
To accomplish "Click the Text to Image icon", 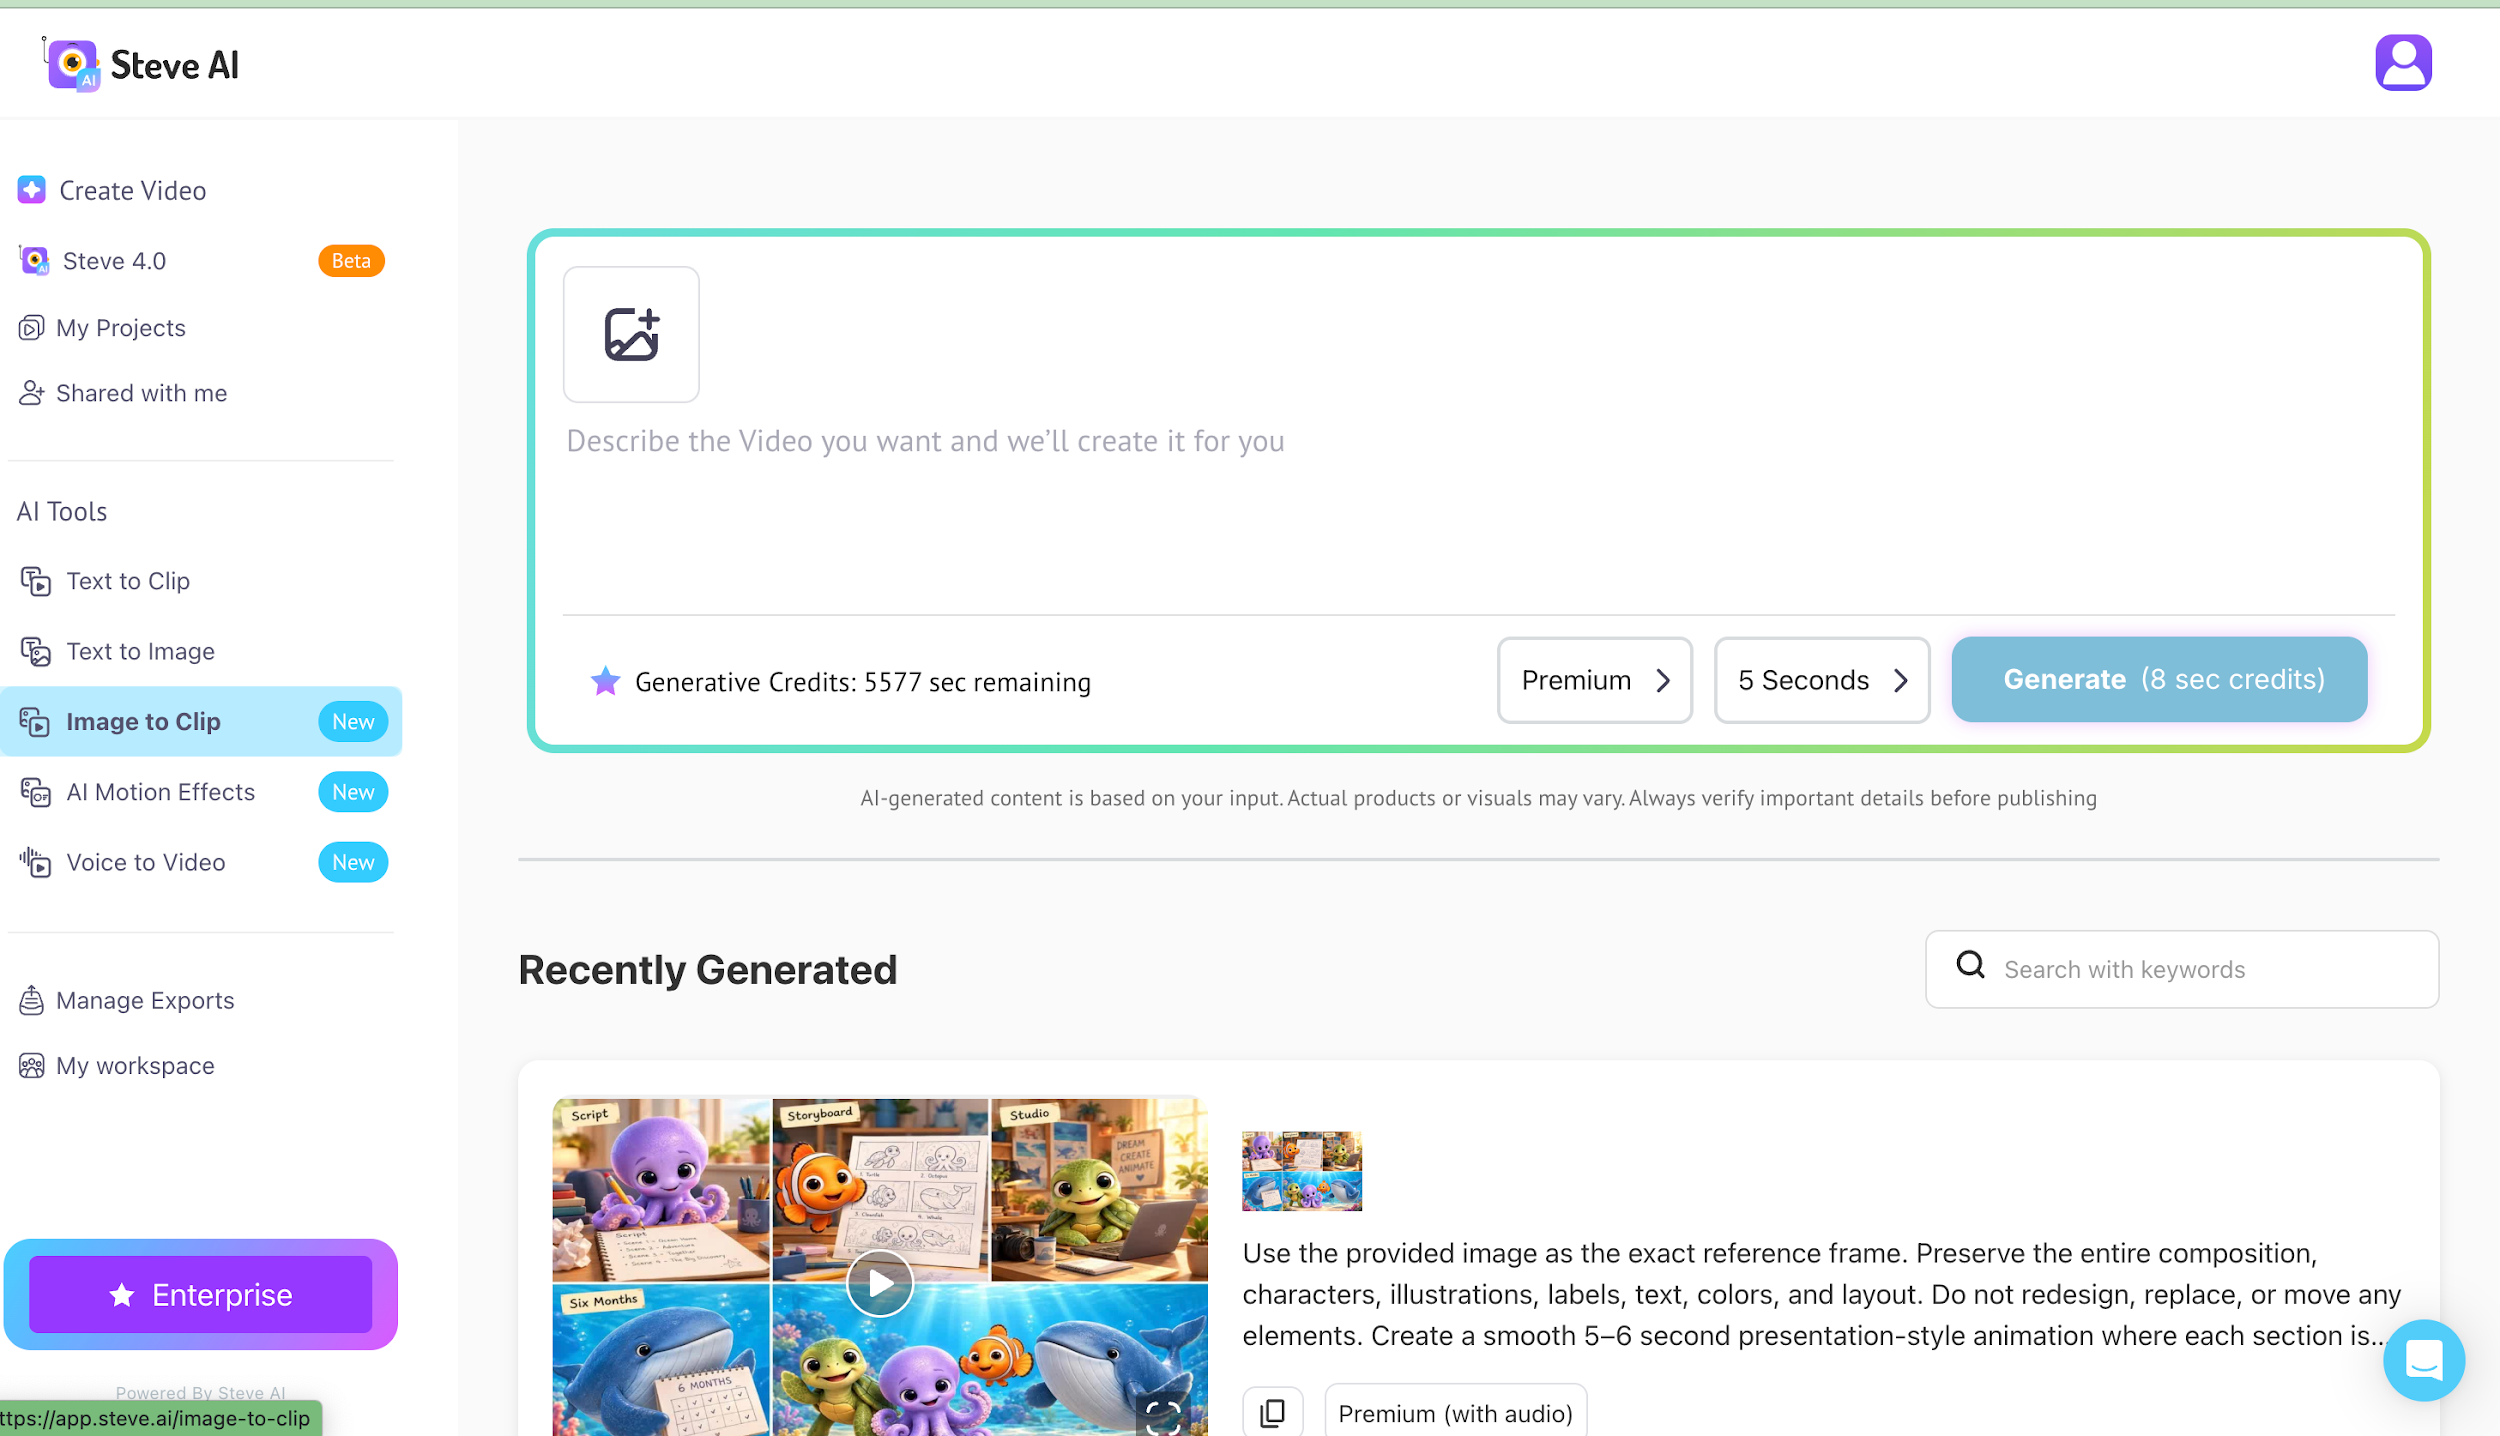I will (x=36, y=651).
